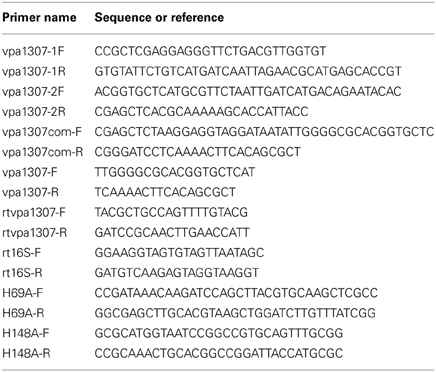Click the TTGGGGCGCACGGTGCTCAT sequence
Screen dimensions: 436x372
(175, 172)
